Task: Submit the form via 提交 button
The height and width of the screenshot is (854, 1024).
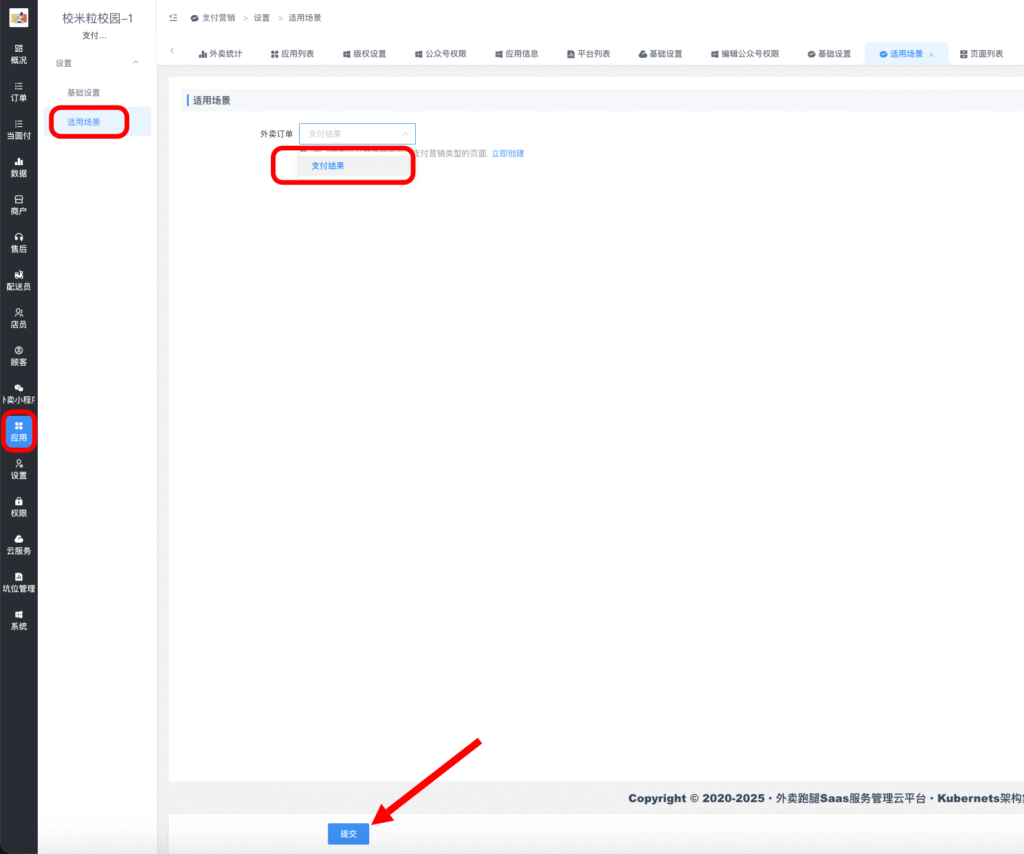Action: [347, 833]
